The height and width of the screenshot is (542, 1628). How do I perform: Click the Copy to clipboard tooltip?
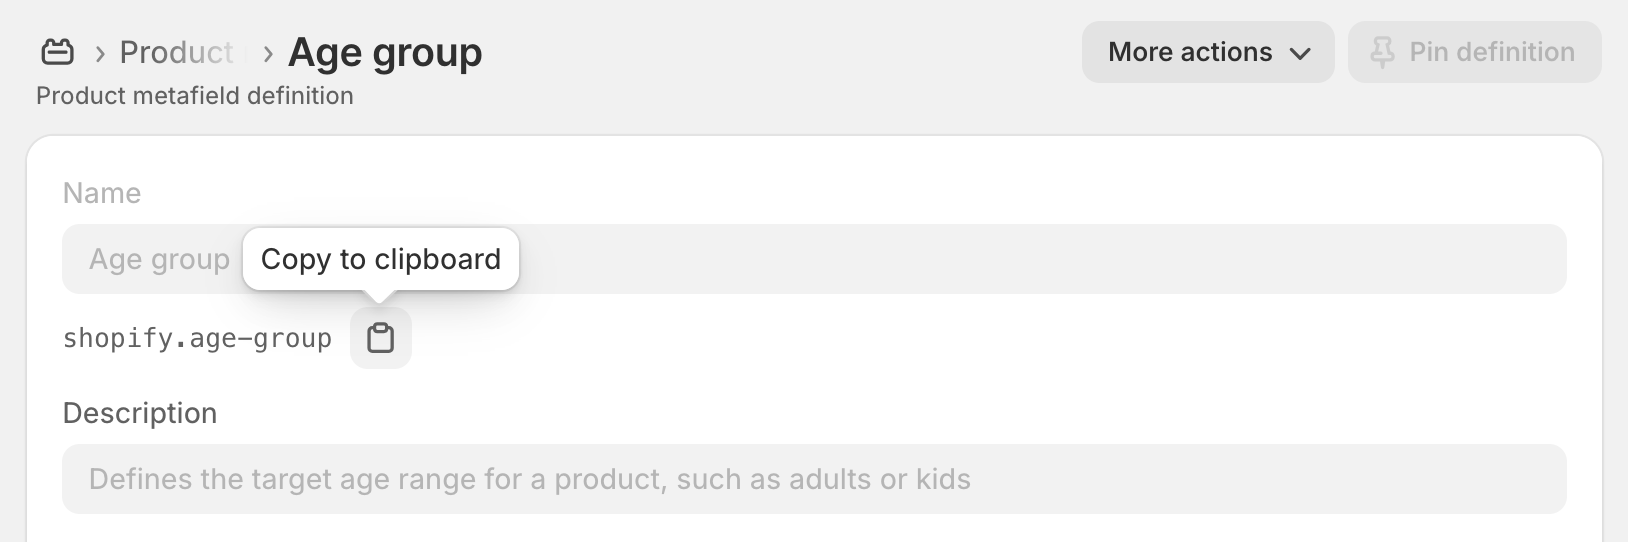click(381, 259)
